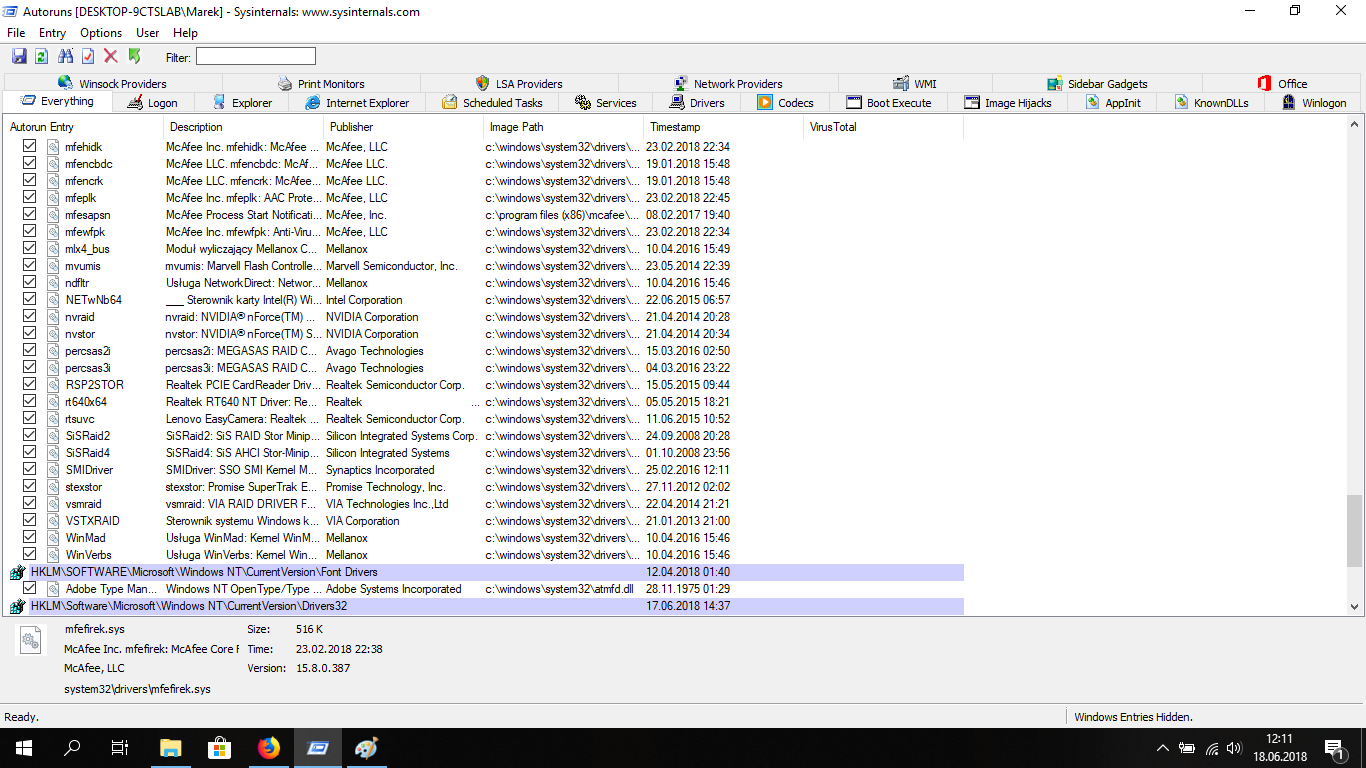Open the Windows Start menu

pos(23,748)
